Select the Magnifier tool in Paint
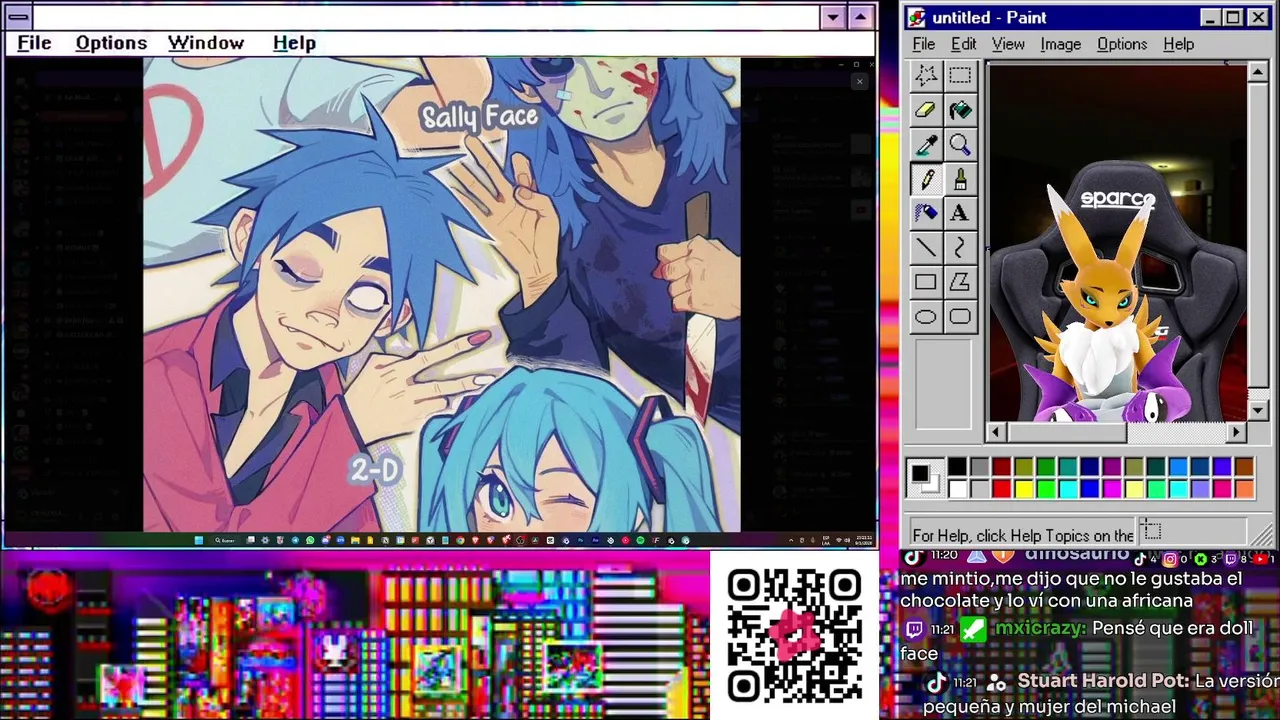1280x720 pixels. (960, 145)
